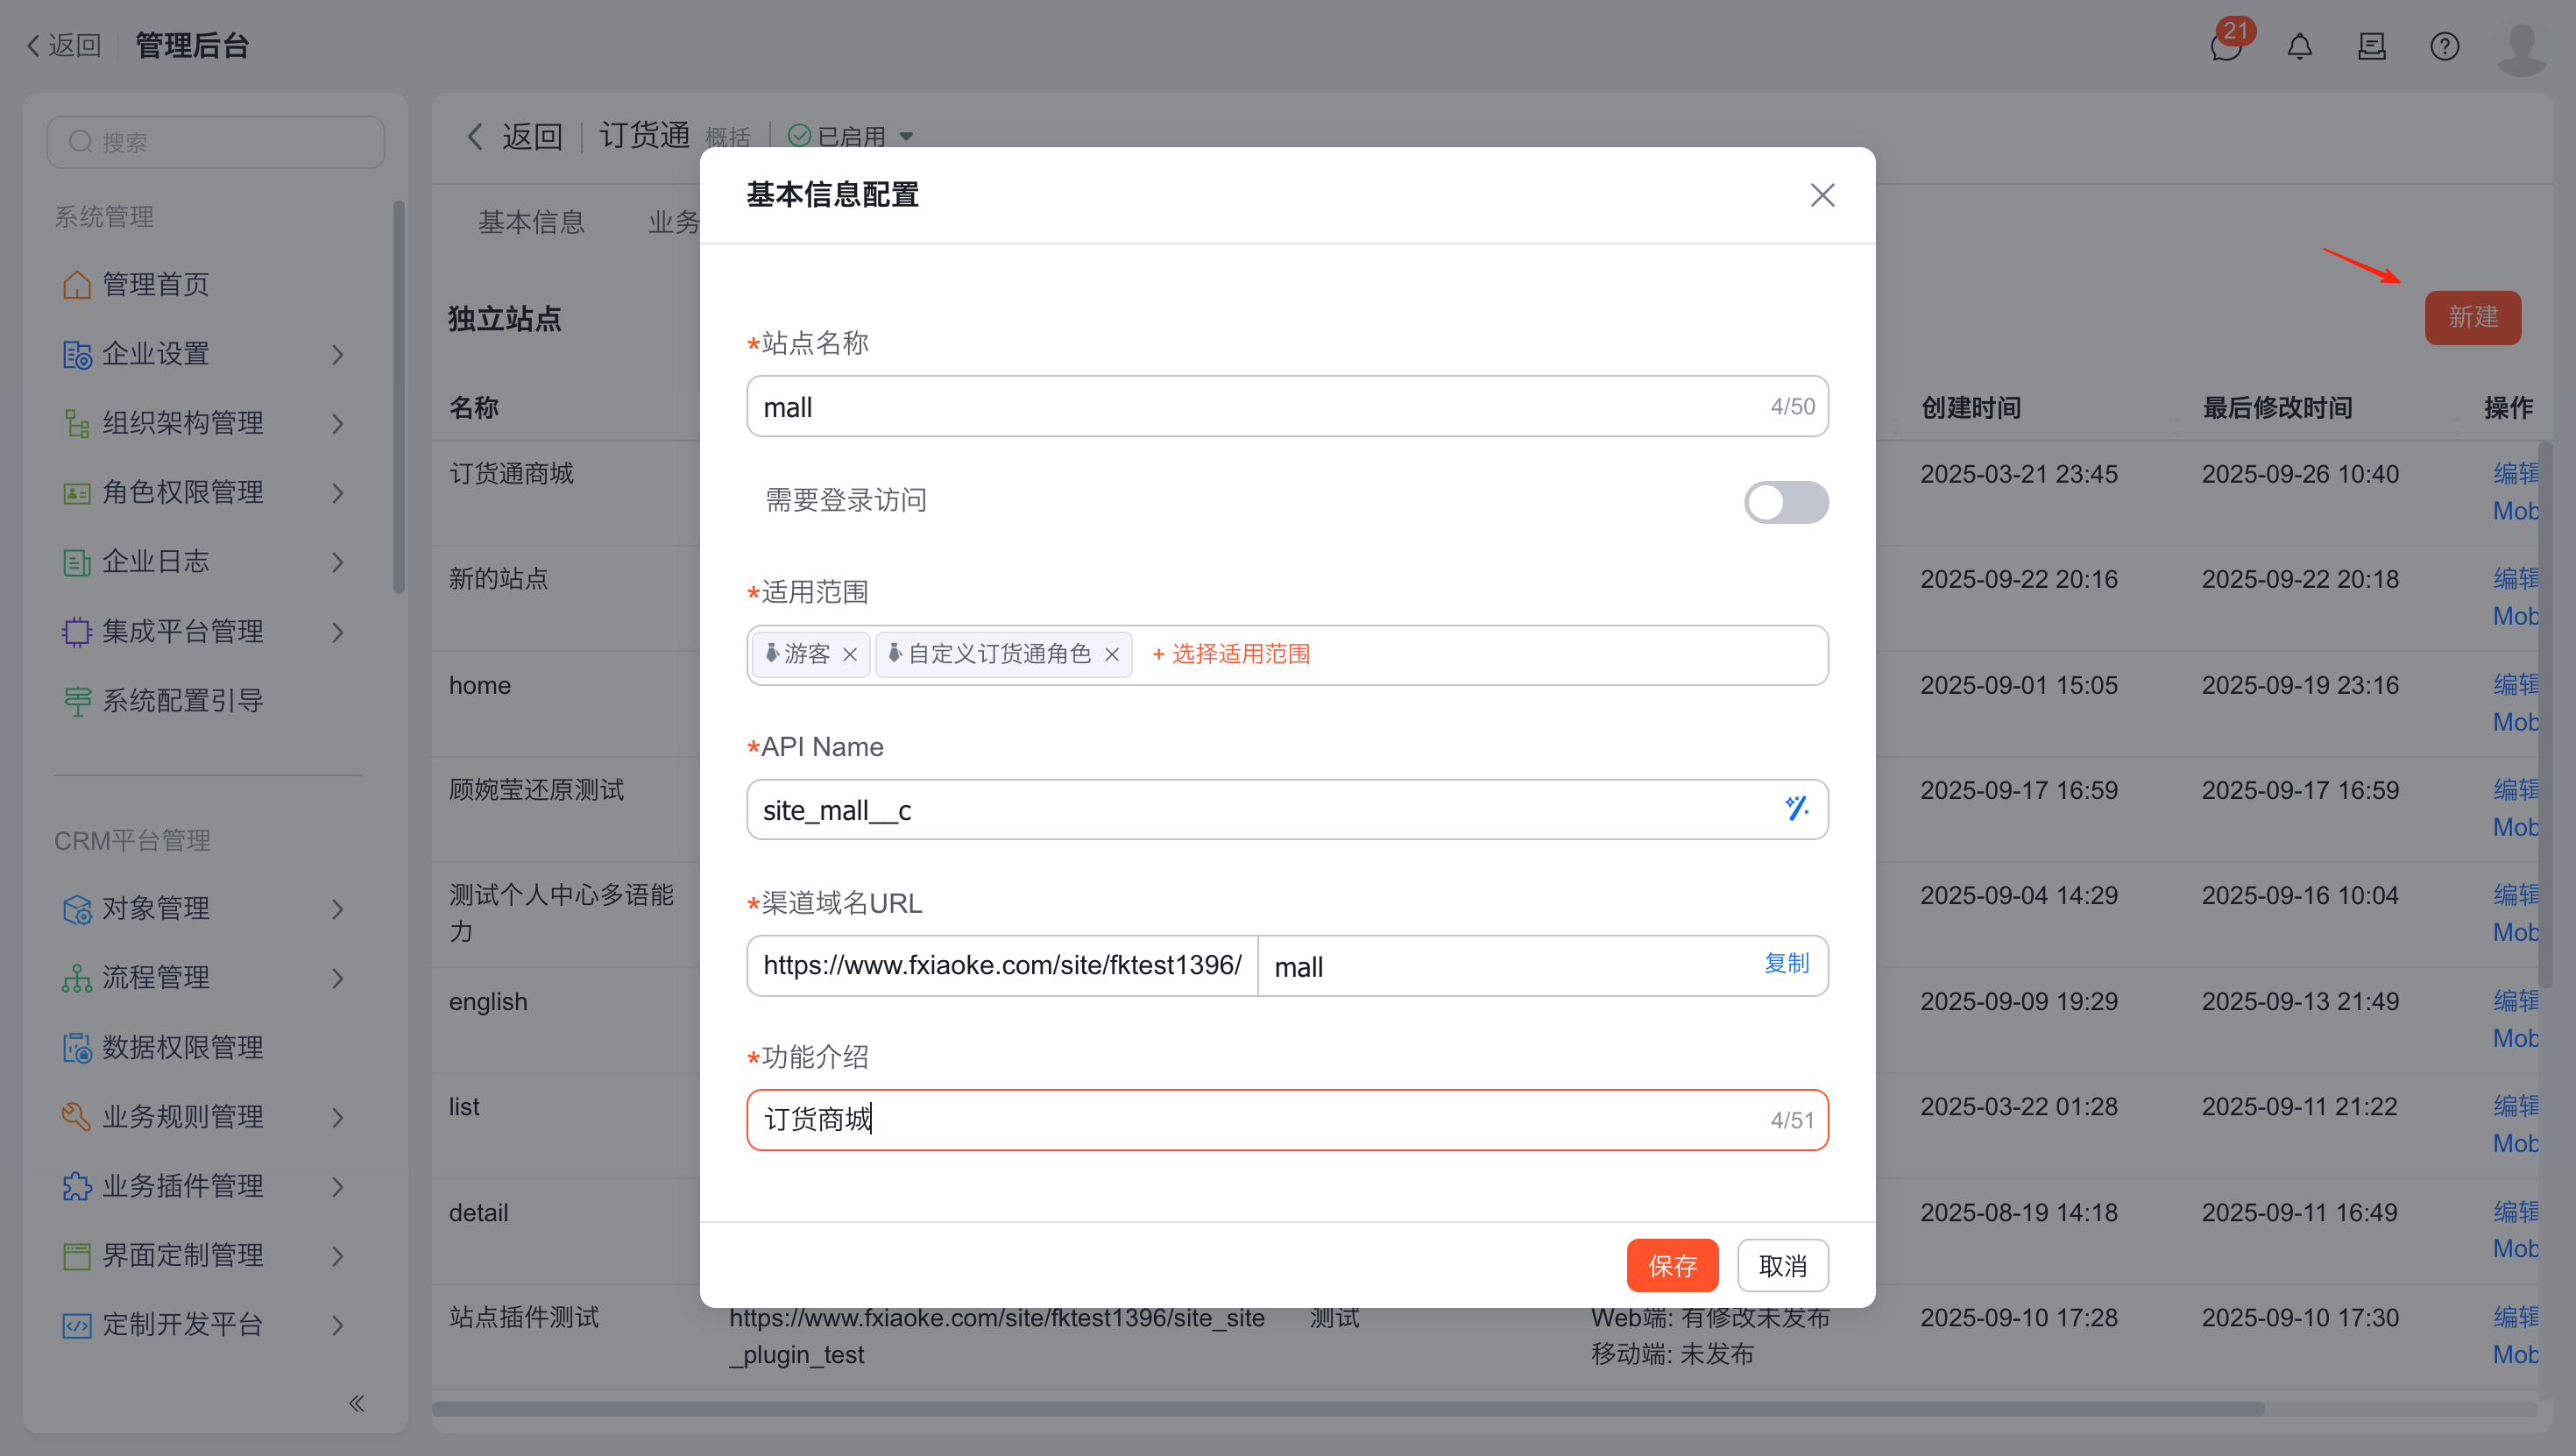
Task: Collapse the sidebar with double-chevron icon
Action: coord(356,1403)
